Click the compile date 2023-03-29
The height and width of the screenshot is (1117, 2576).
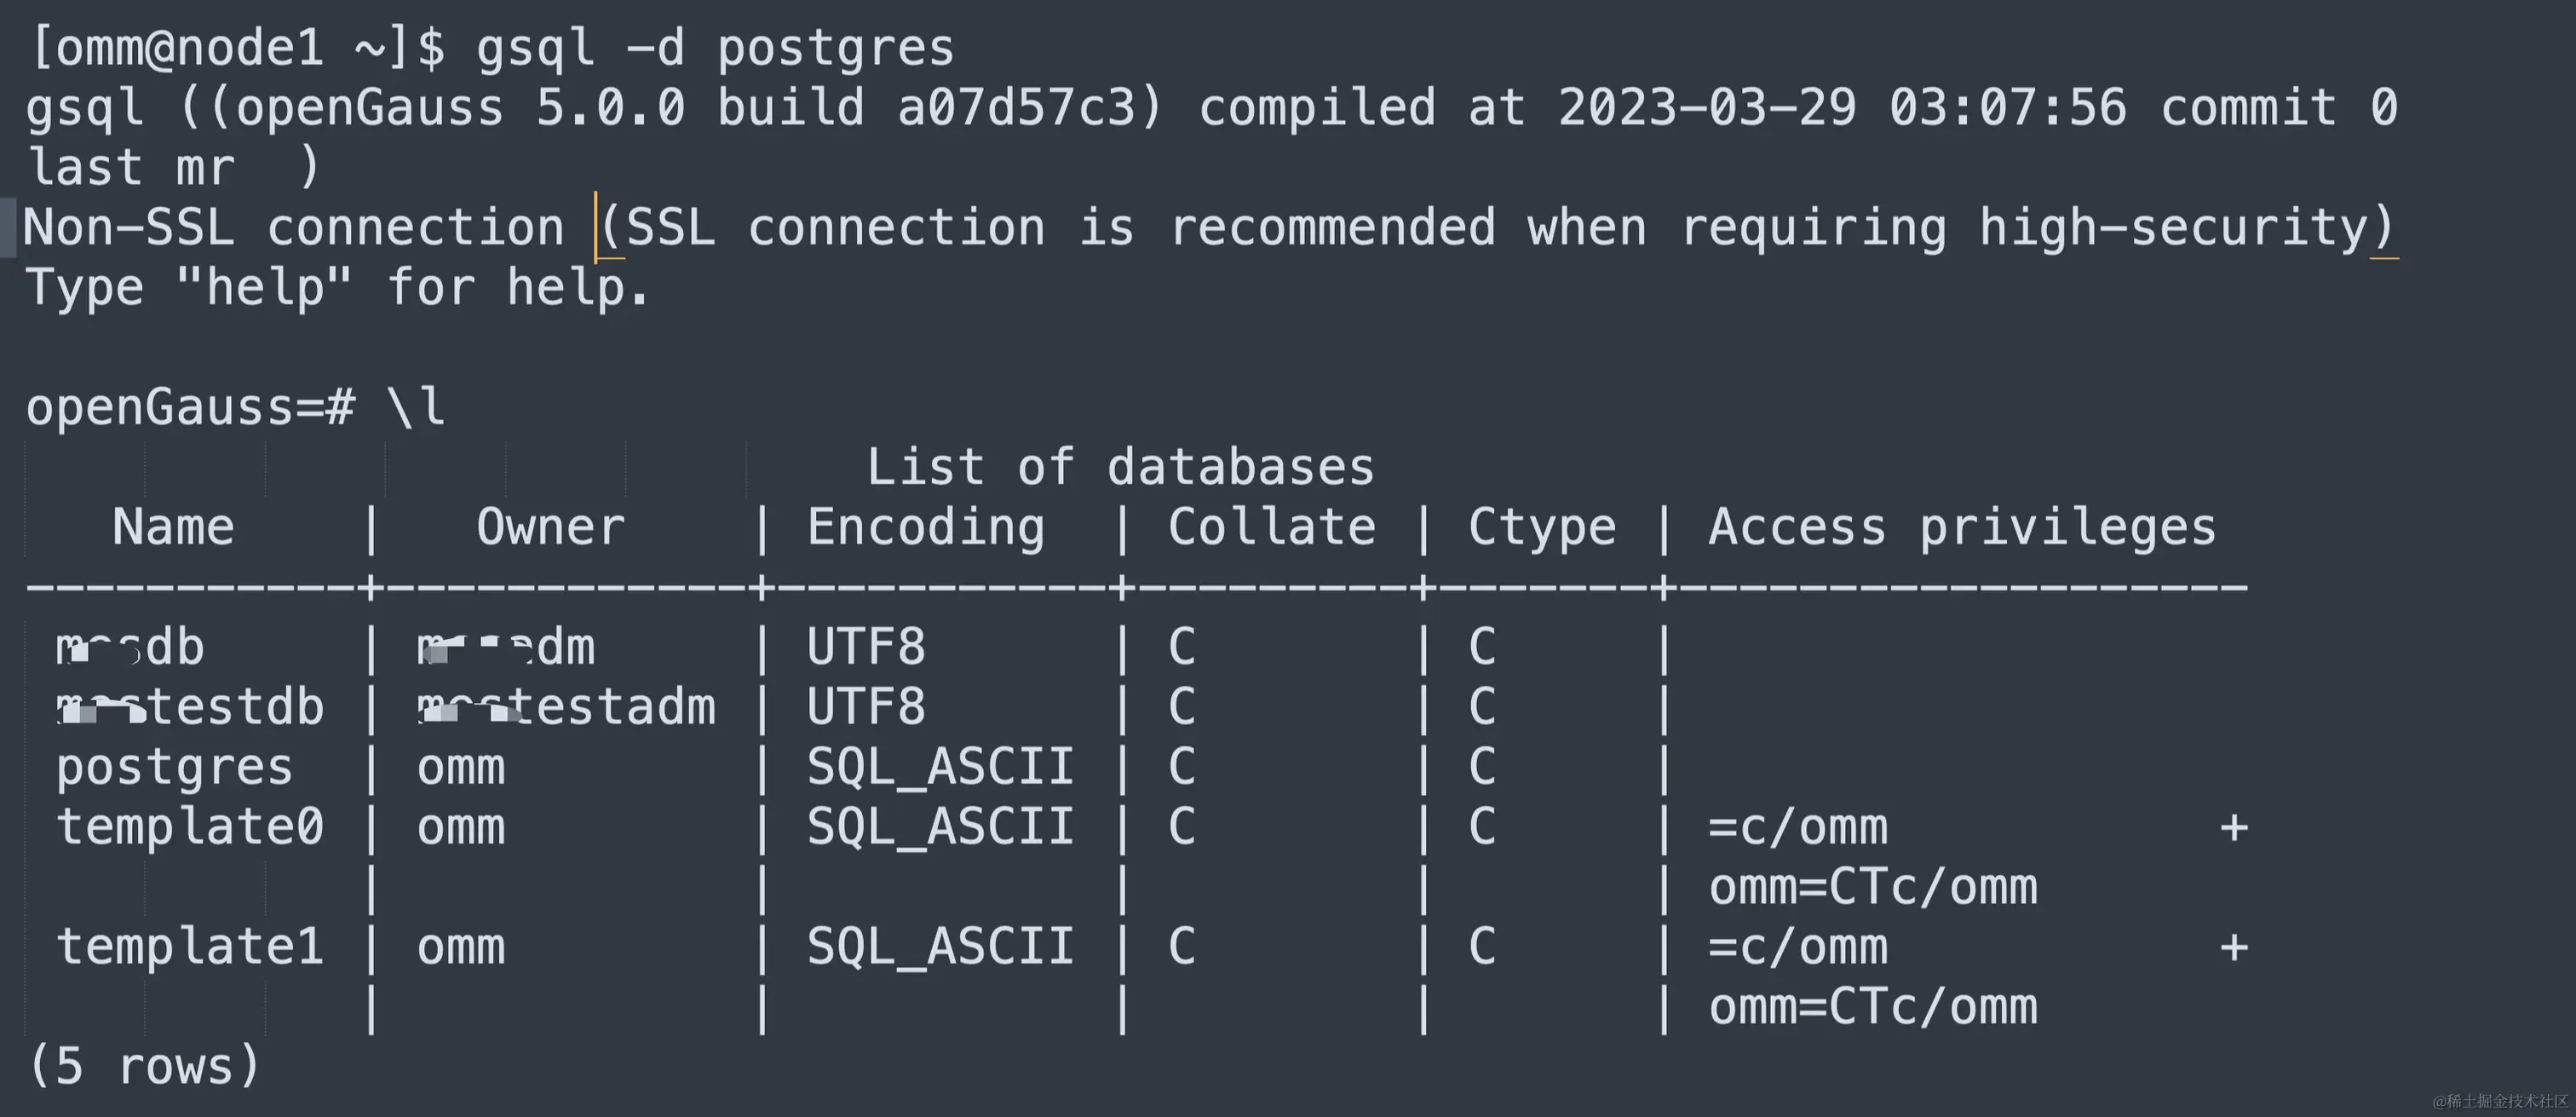[x=1706, y=108]
